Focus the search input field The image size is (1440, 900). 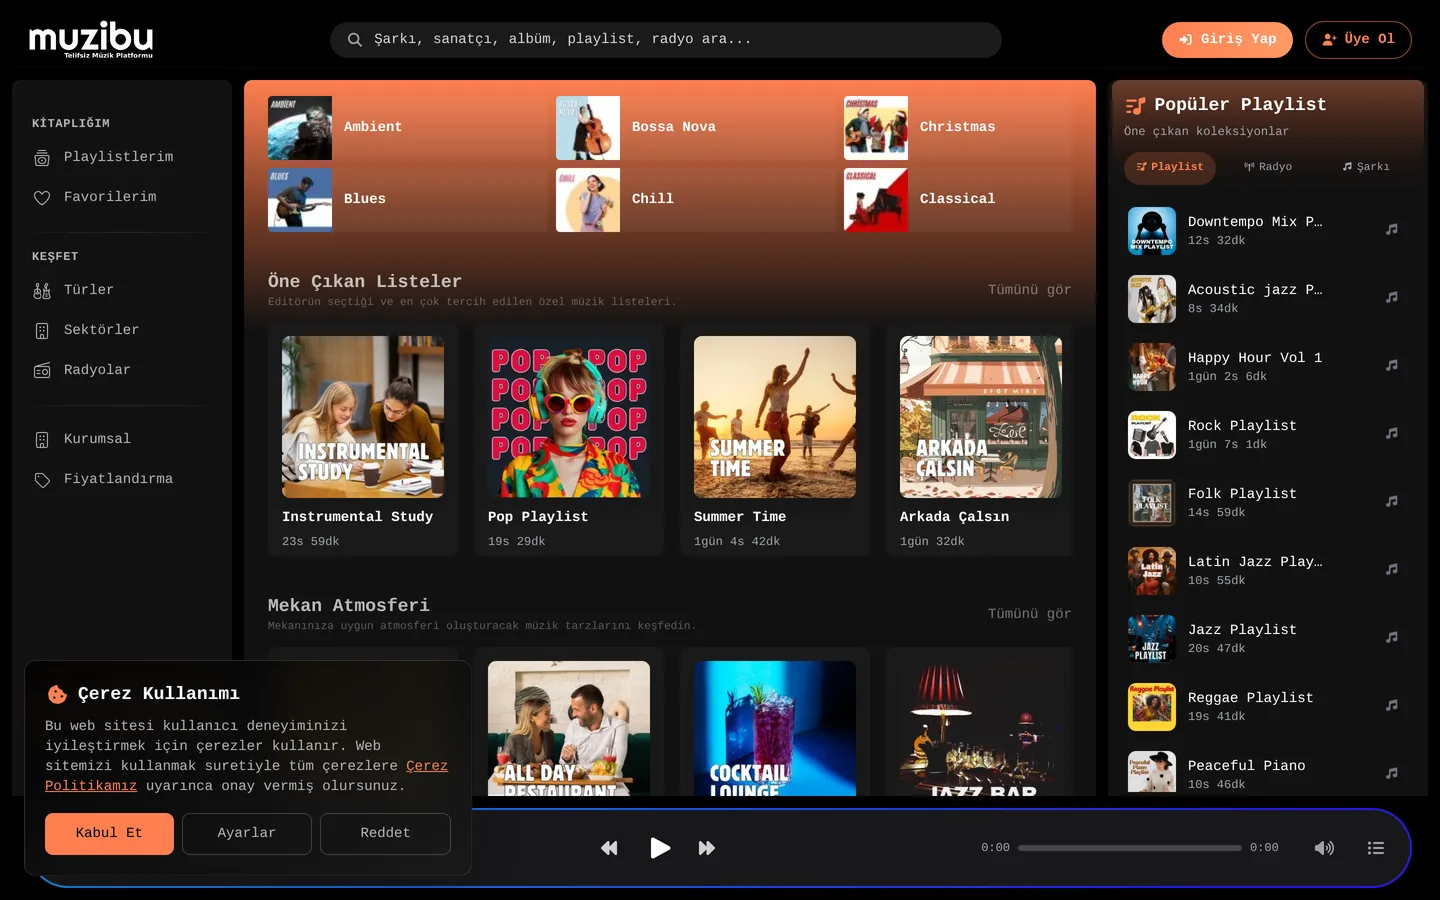(666, 40)
